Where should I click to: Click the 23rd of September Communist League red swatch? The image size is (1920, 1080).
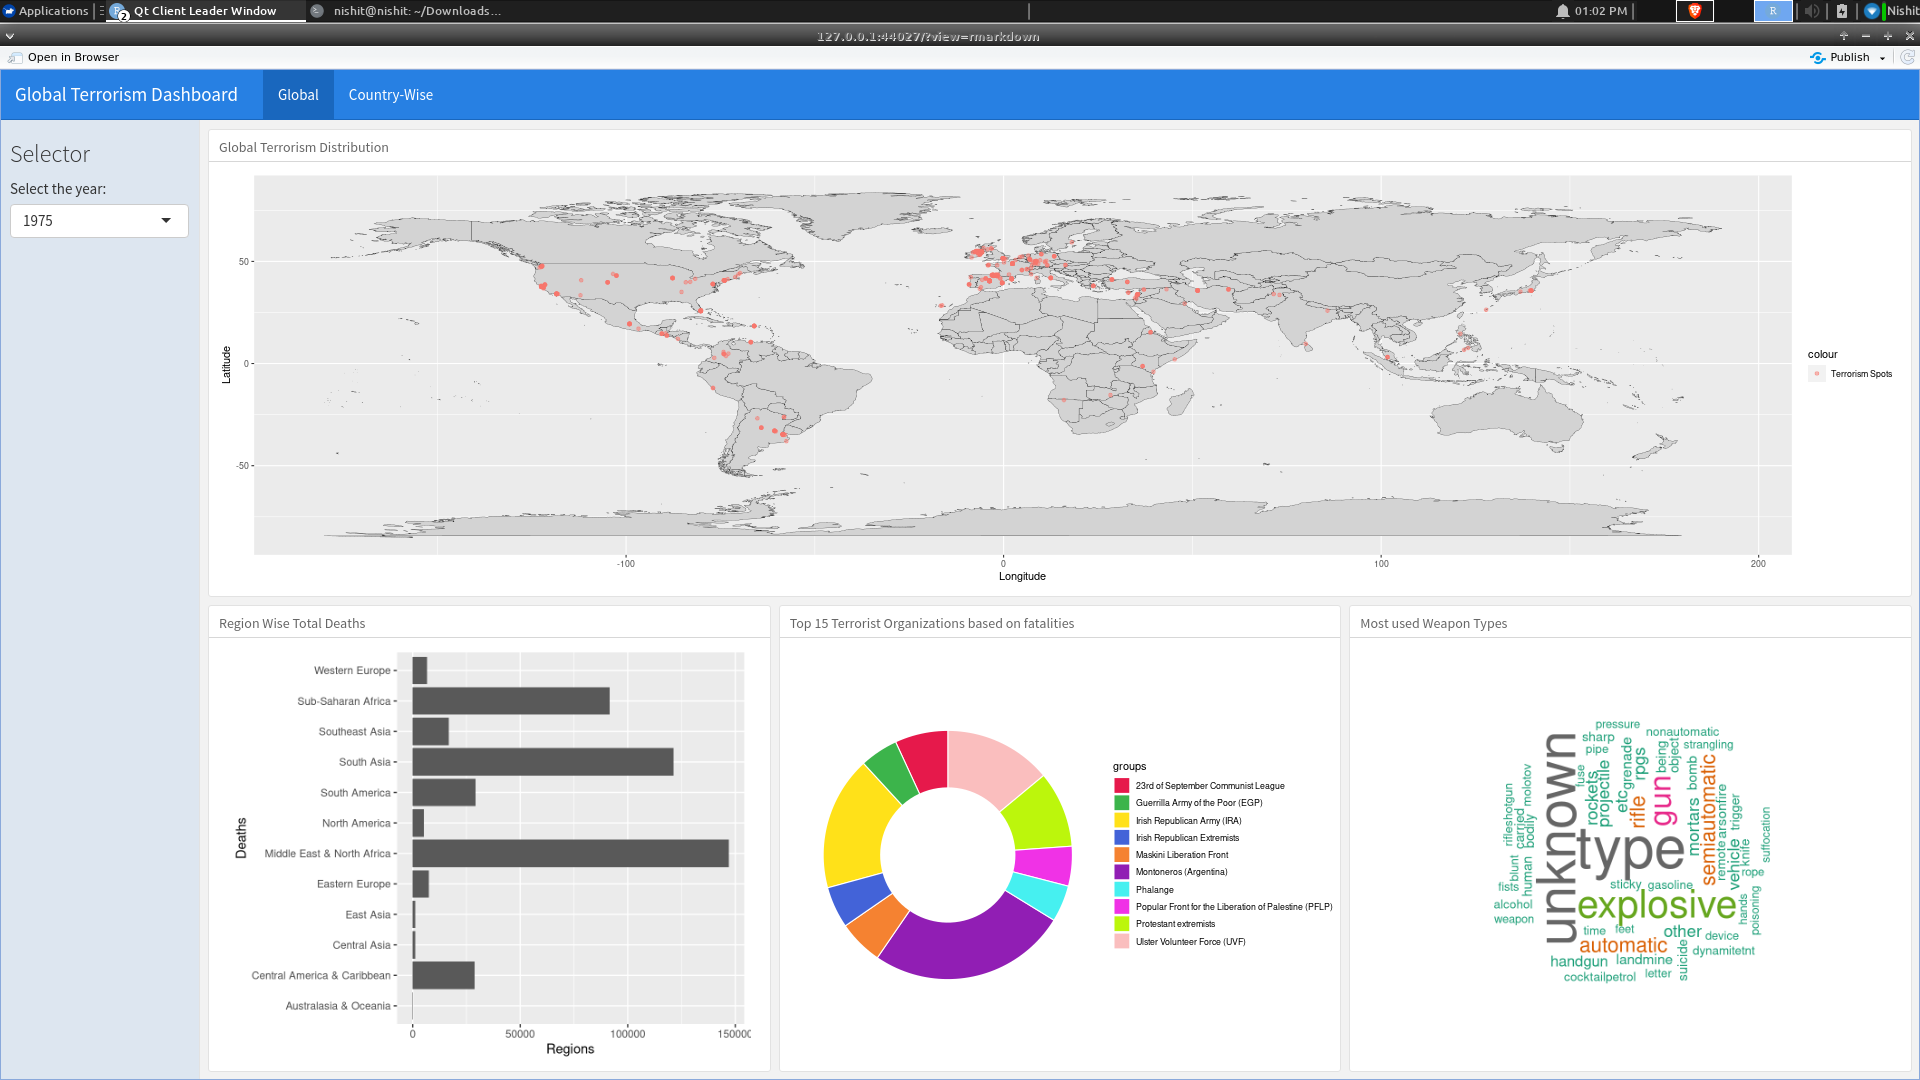pyautogui.click(x=1121, y=786)
